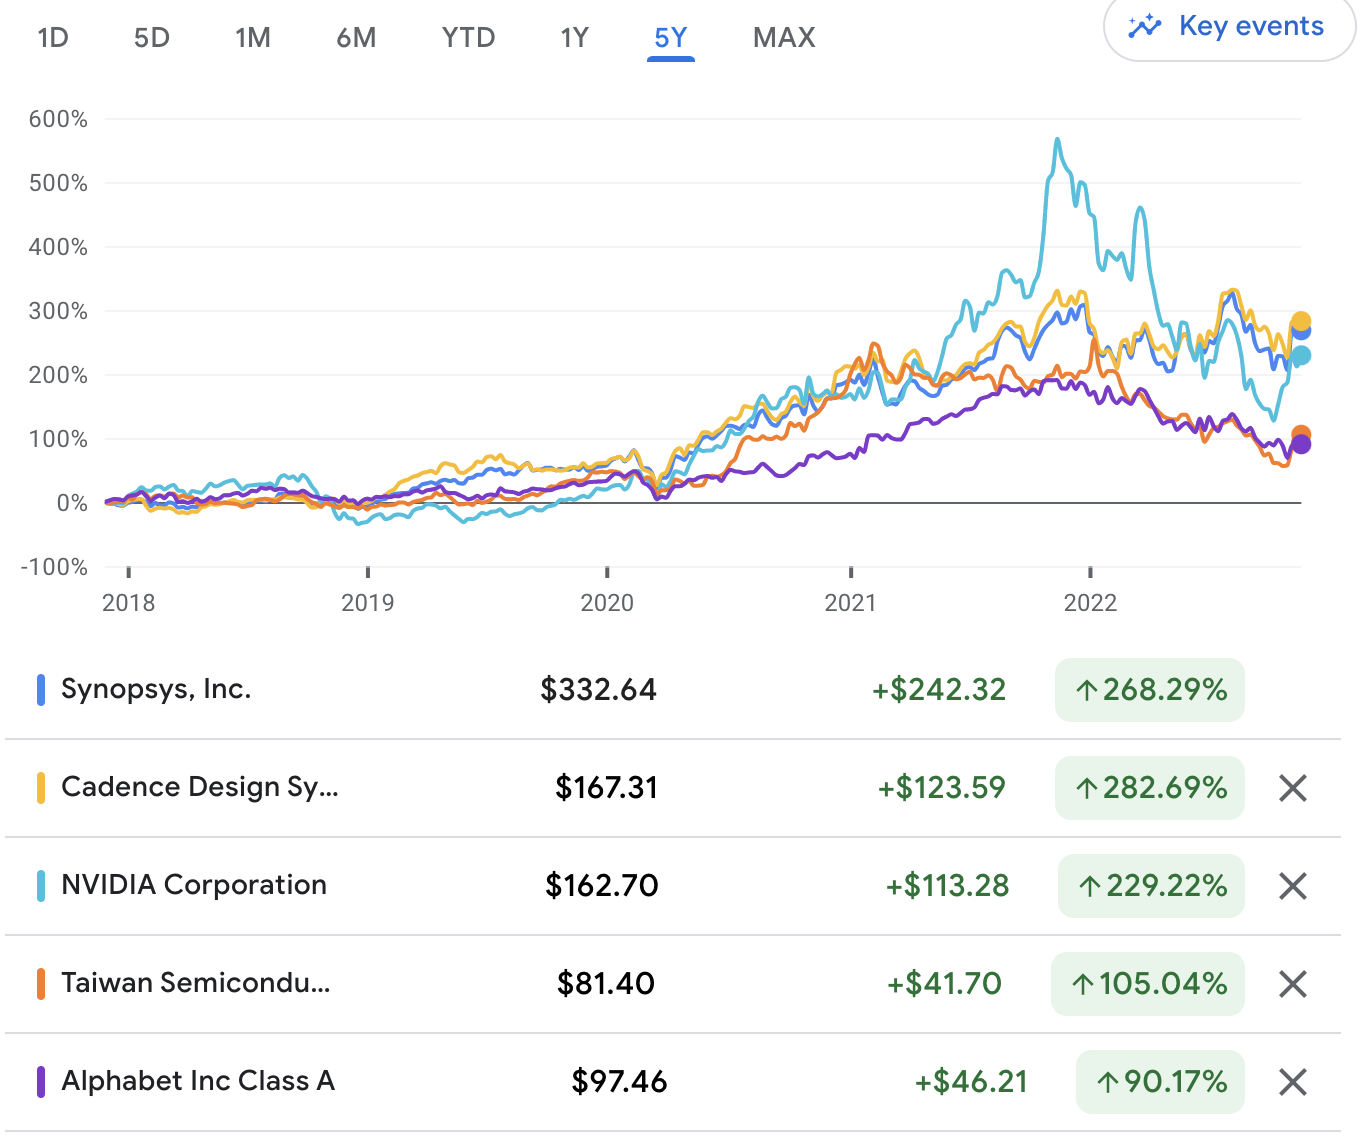Image resolution: width=1366 pixels, height=1138 pixels.
Task: Select the 1M time range tab
Action: 253,38
